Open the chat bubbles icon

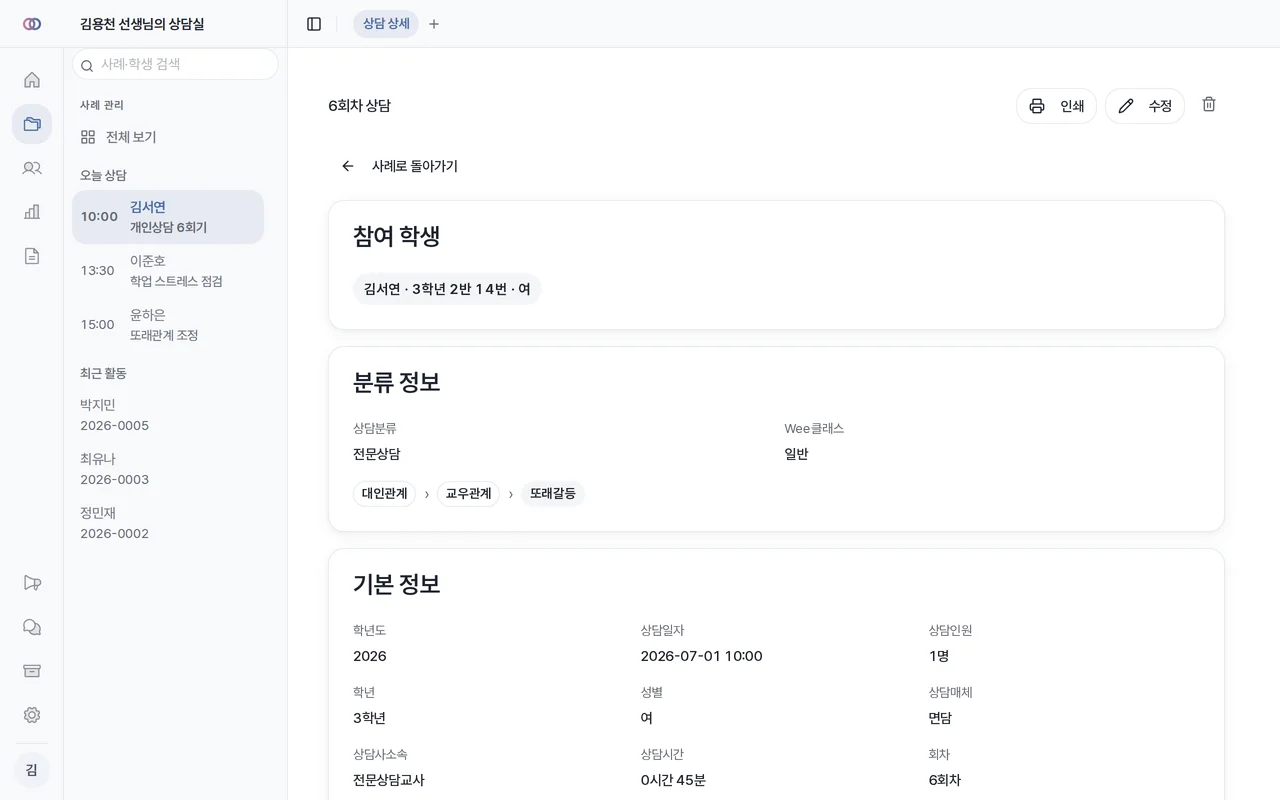click(x=32, y=627)
